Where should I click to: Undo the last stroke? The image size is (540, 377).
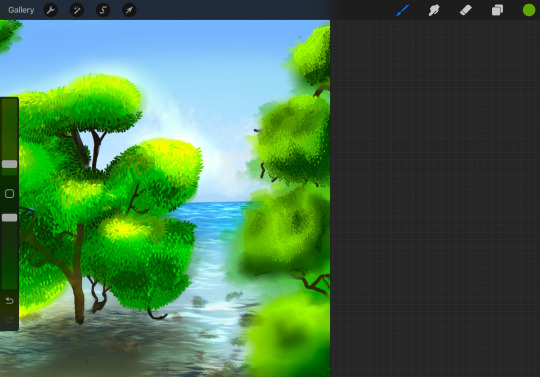[x=9, y=301]
